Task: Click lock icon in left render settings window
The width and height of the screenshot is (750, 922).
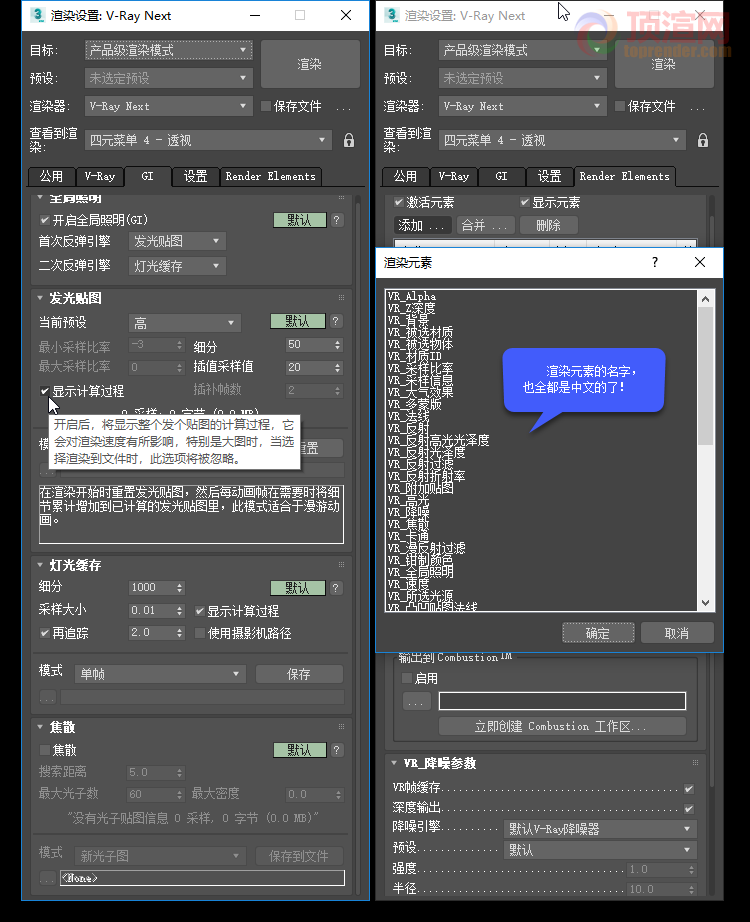Action: tap(349, 140)
